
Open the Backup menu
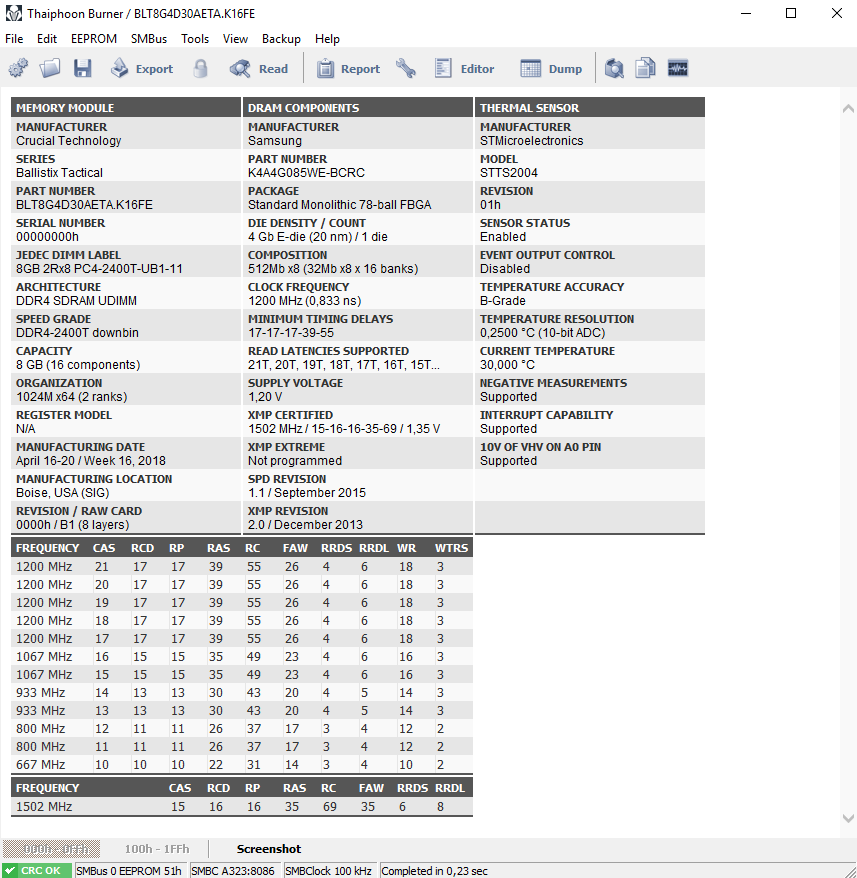(x=281, y=39)
